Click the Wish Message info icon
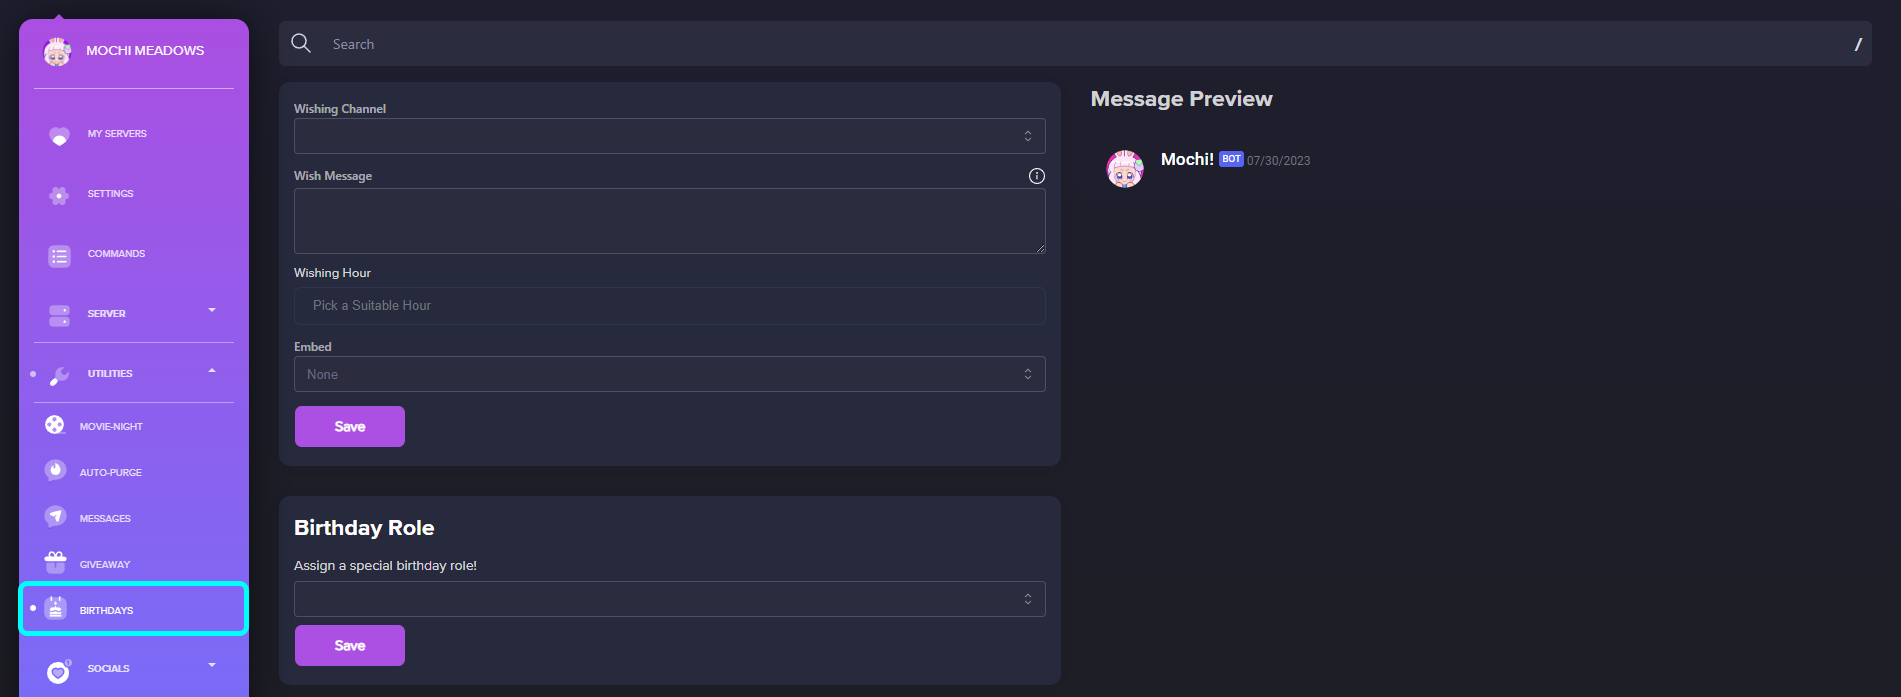The width and height of the screenshot is (1901, 697). click(x=1037, y=176)
